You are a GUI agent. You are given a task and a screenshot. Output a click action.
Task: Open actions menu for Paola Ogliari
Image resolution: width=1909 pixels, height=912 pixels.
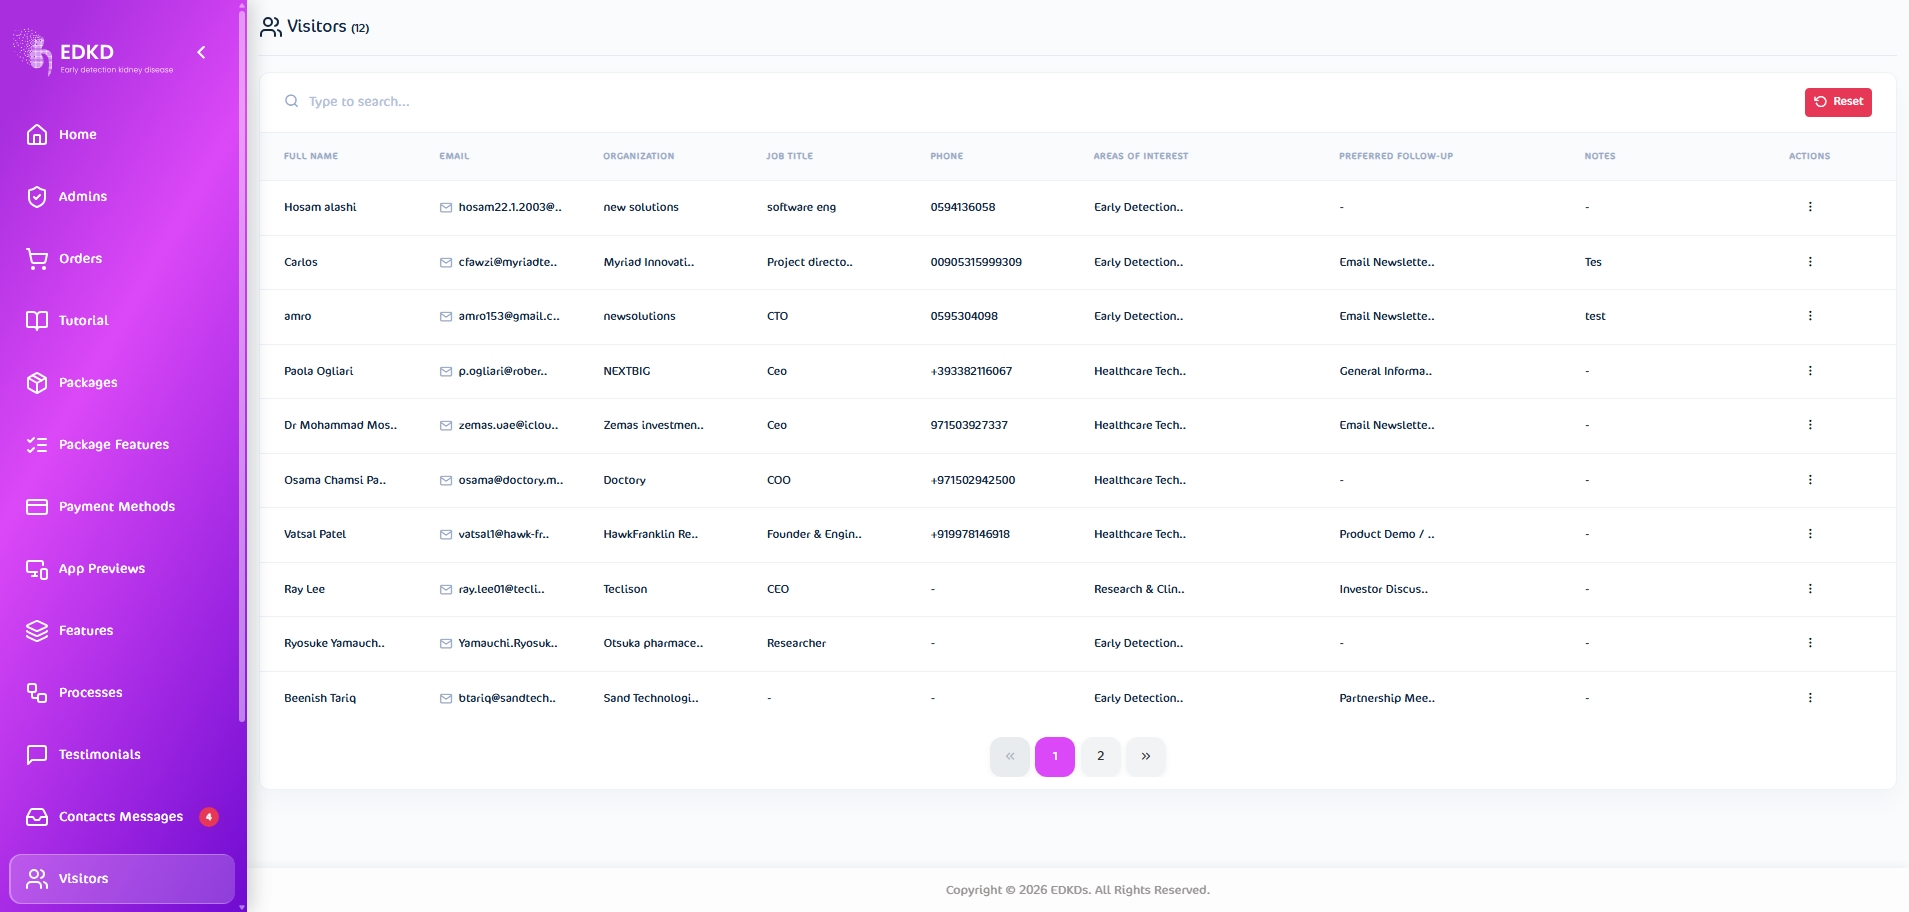[1809, 371]
